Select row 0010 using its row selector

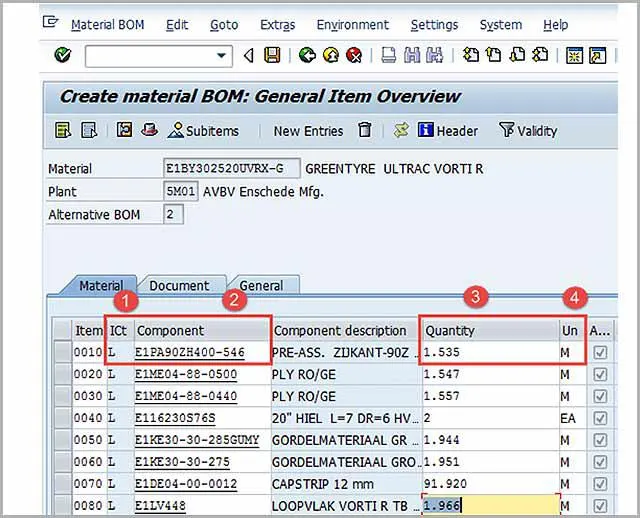63,352
